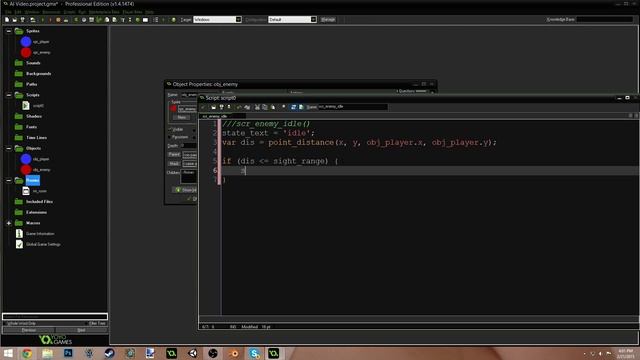The height and width of the screenshot is (360, 640).
Task: Click New sprite button in Object Properties
Action: [x=182, y=118]
